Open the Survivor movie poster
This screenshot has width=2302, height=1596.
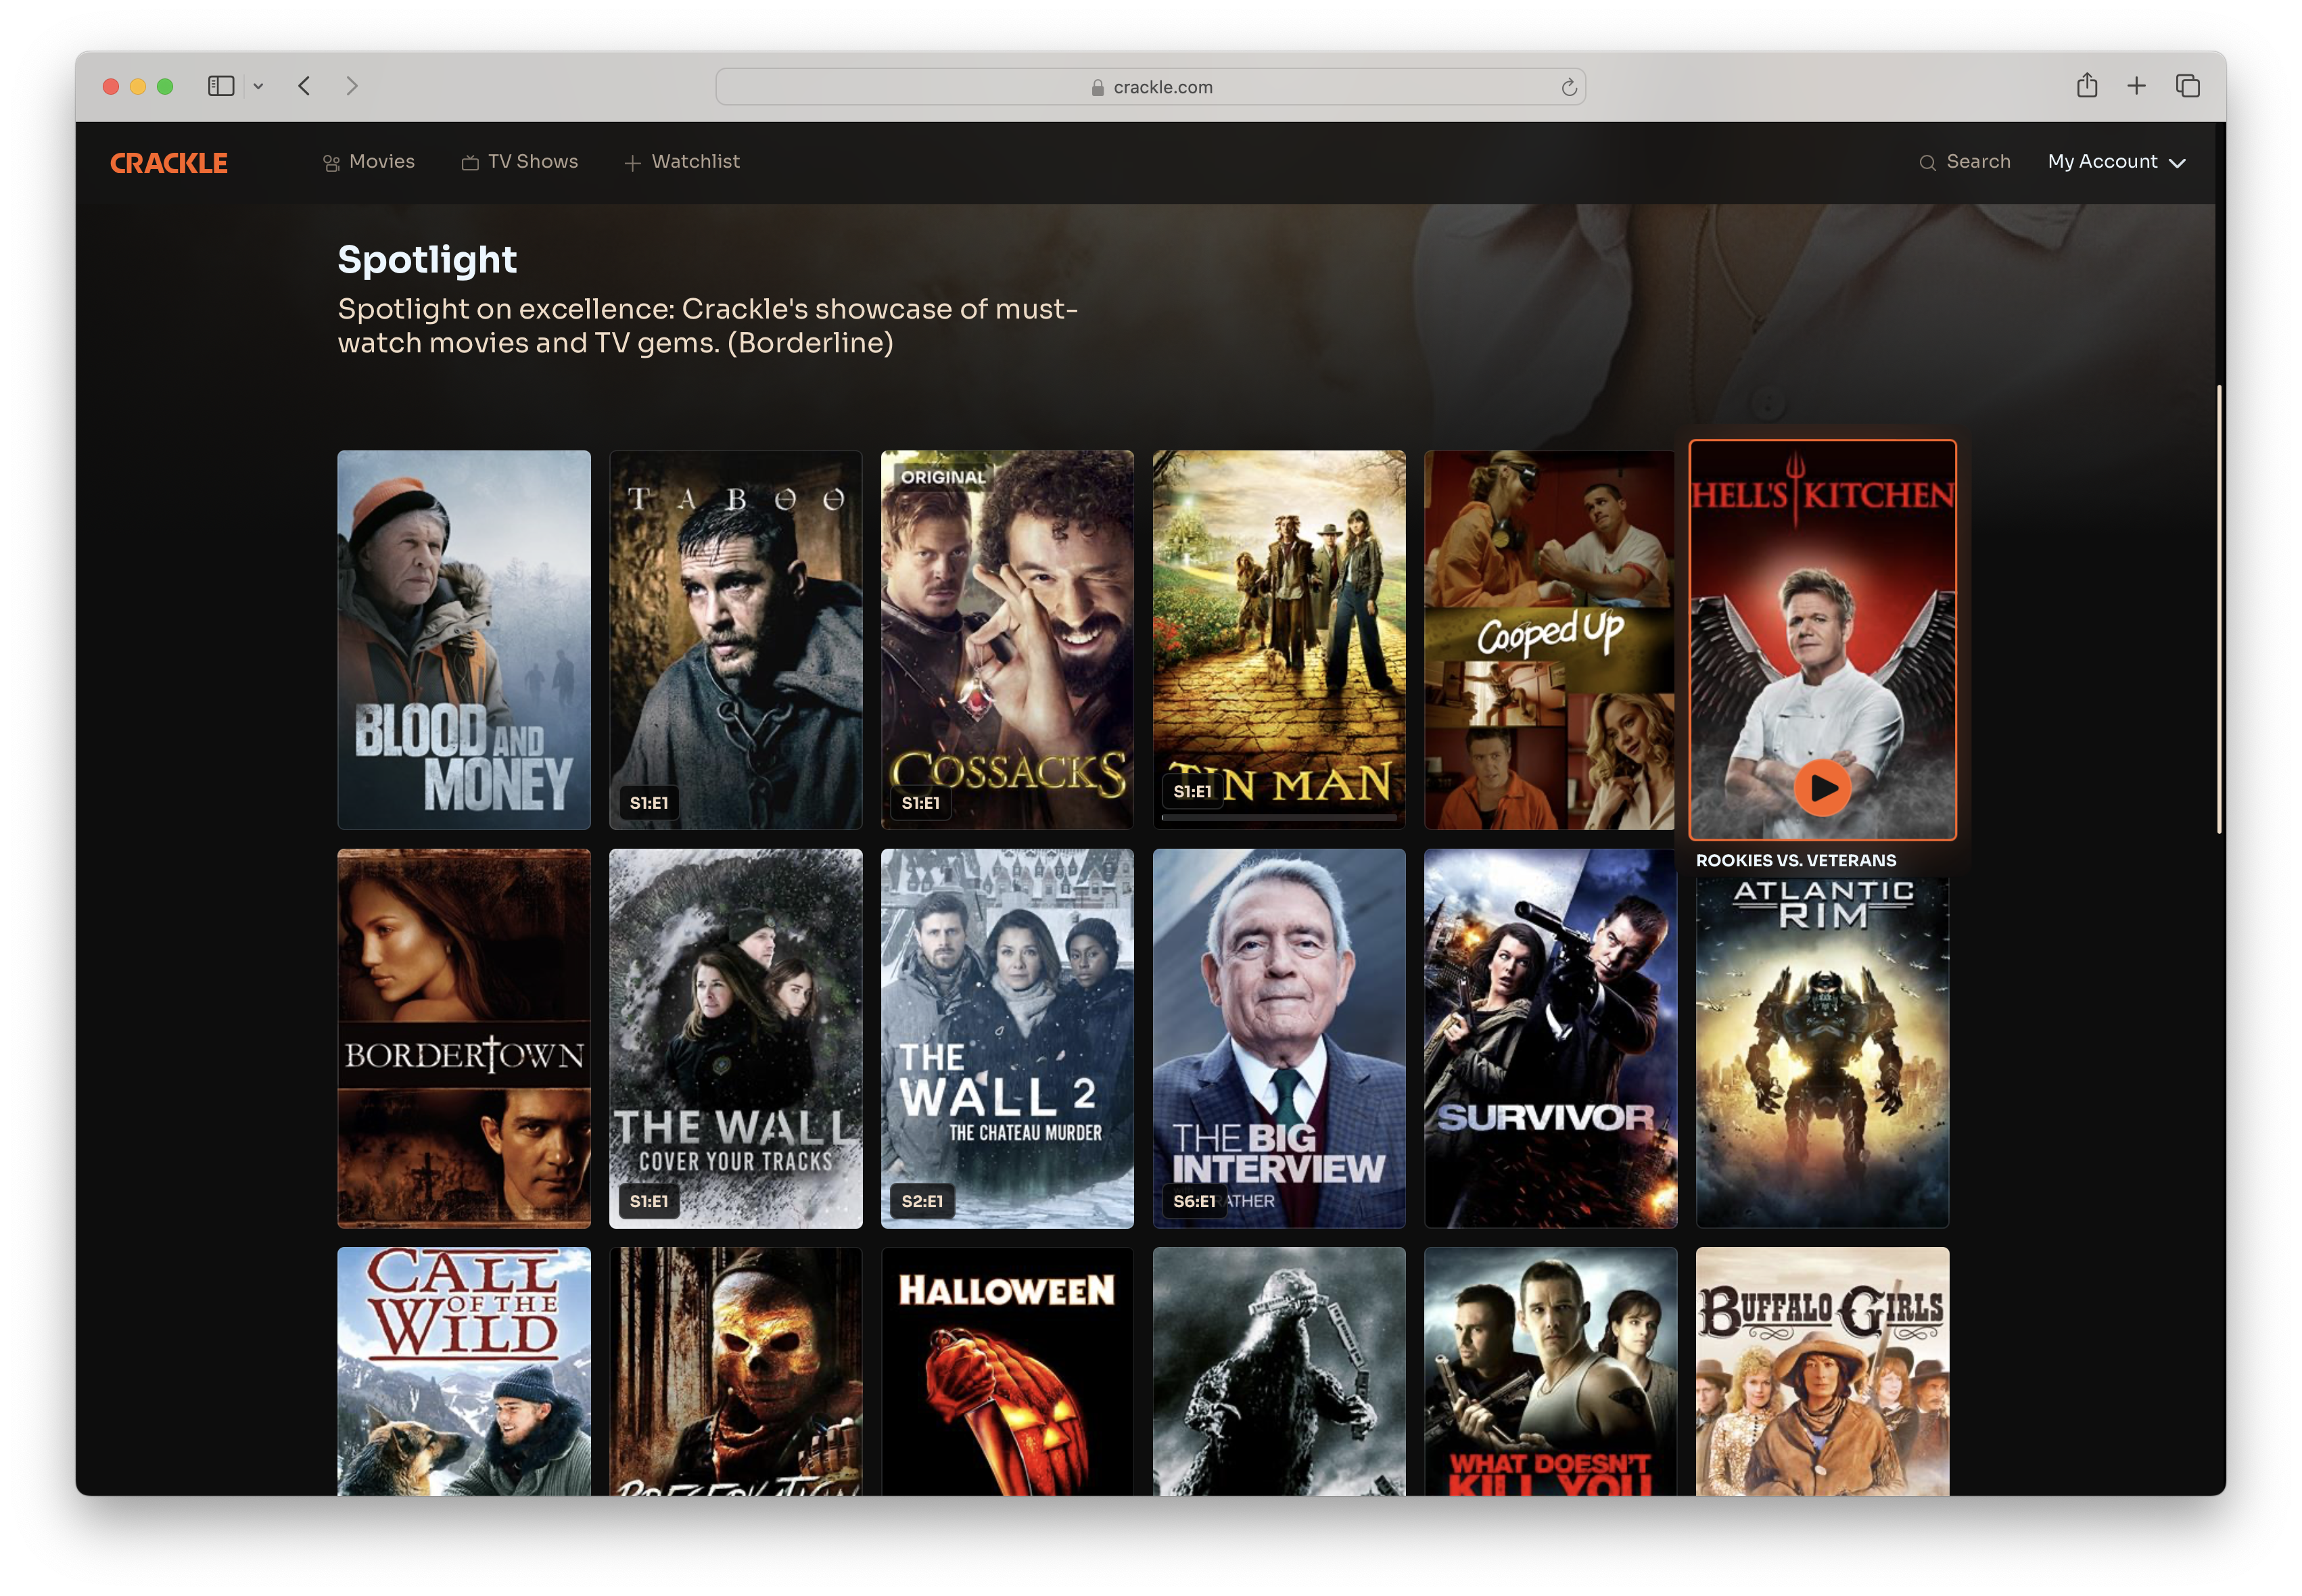click(x=1550, y=1039)
